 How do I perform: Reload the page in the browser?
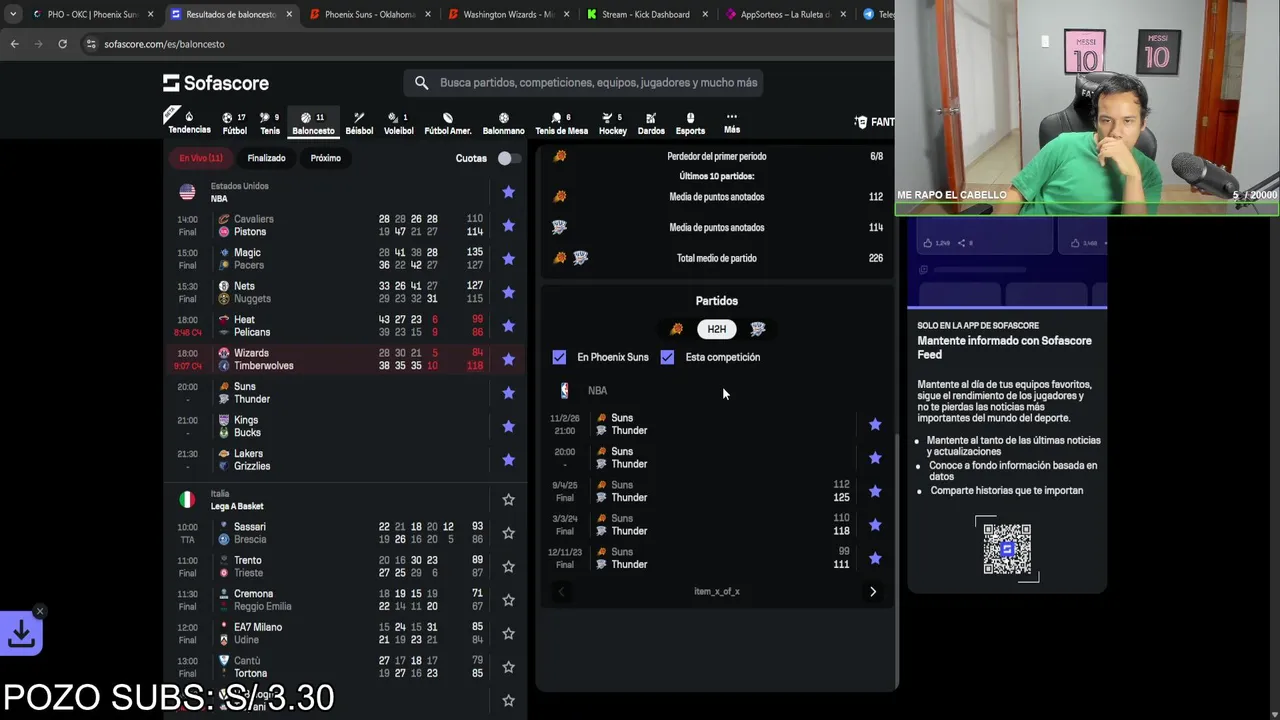[62, 44]
